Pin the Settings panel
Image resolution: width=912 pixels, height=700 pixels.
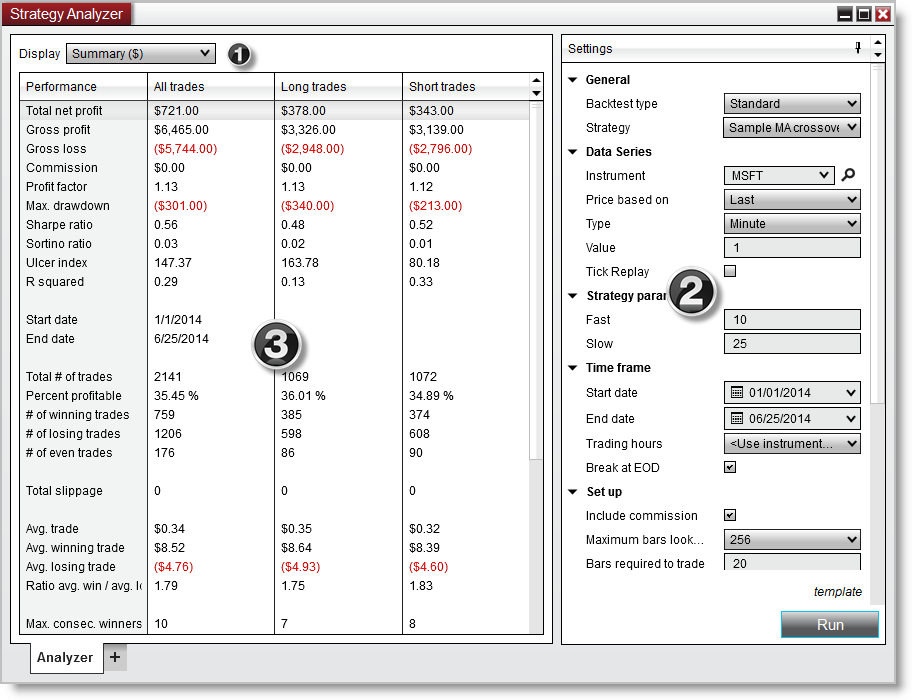pyautogui.click(x=857, y=47)
